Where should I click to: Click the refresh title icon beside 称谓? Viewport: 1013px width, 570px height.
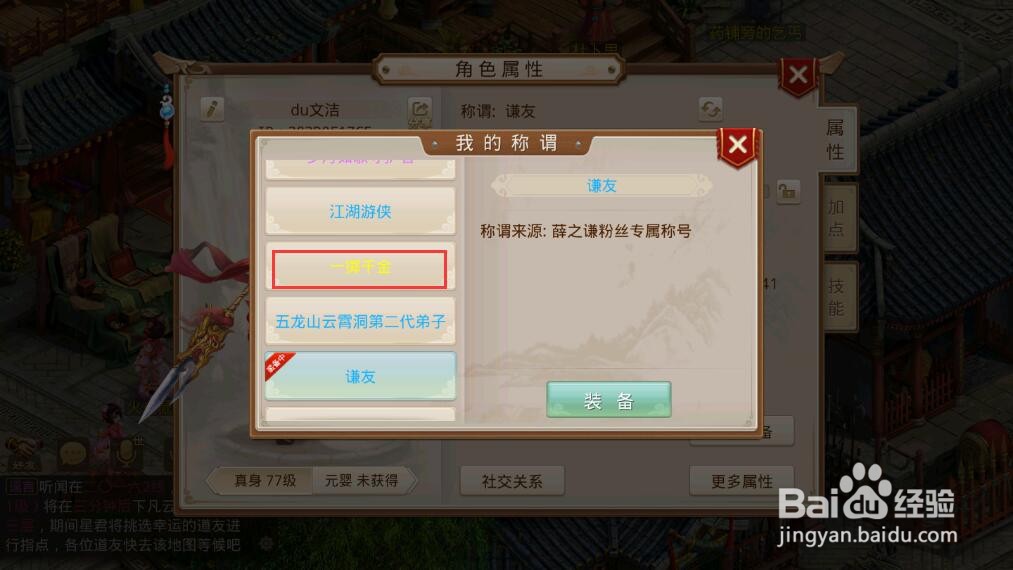(710, 109)
